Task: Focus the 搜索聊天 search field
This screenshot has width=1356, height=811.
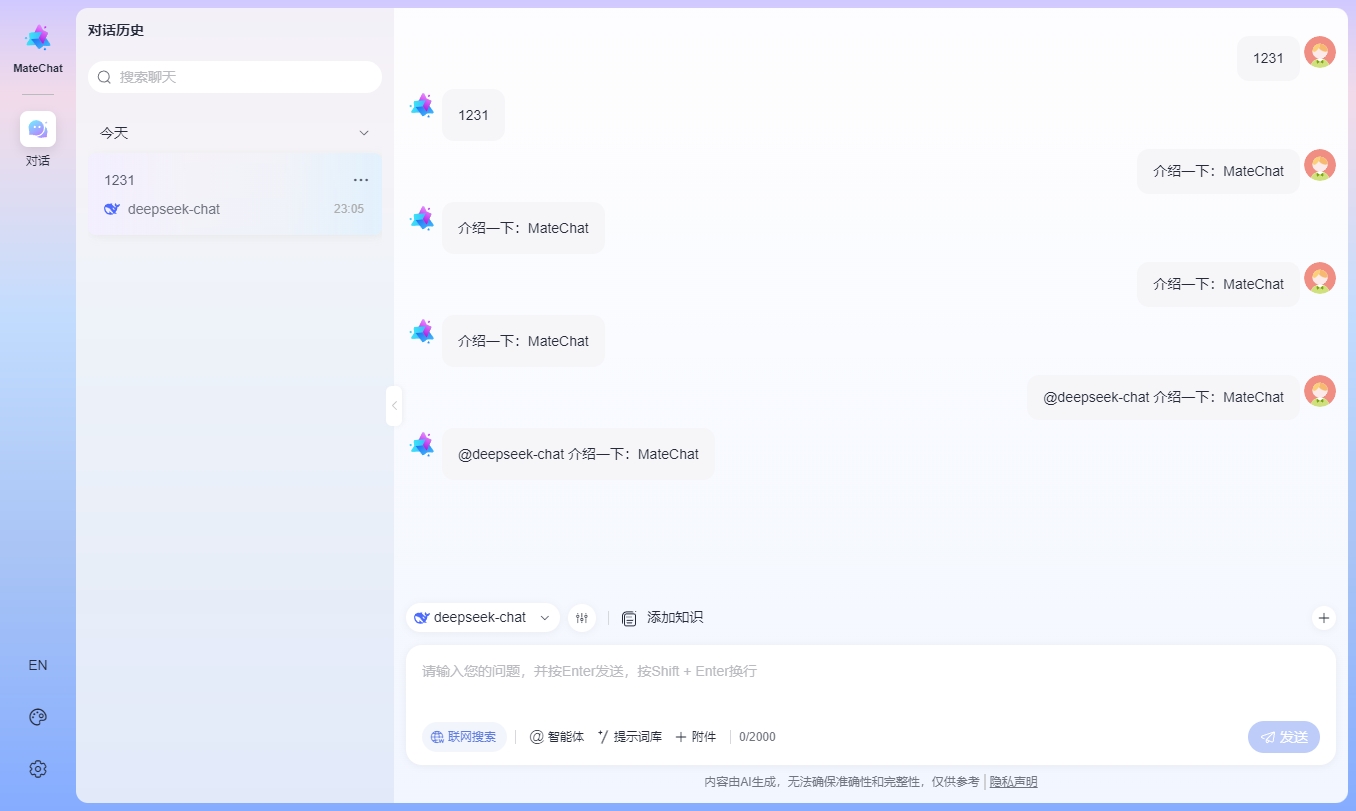Action: pyautogui.click(x=235, y=77)
